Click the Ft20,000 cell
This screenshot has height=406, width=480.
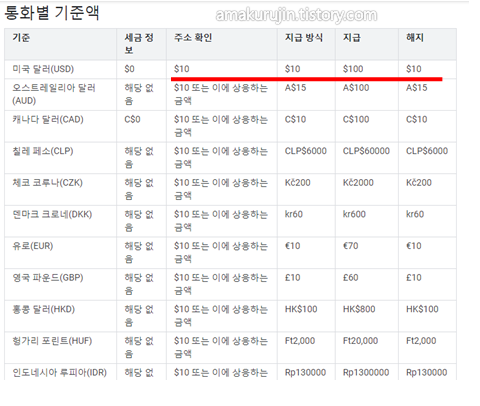360,341
